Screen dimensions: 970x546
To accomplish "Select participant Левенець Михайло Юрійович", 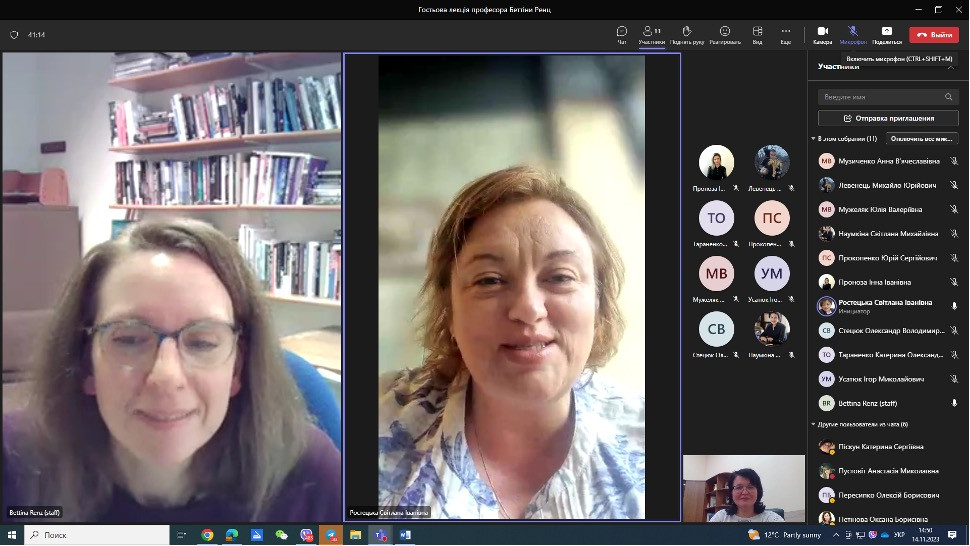I will 888,185.
